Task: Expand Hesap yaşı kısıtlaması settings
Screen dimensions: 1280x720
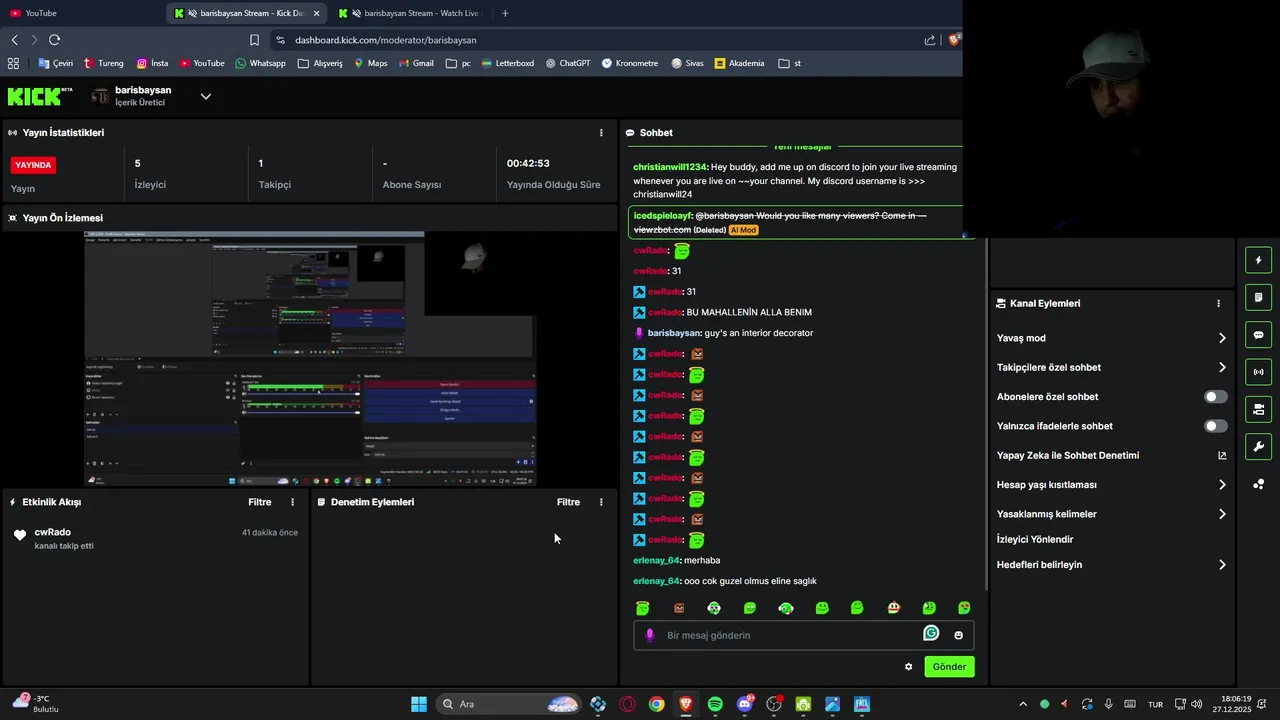Action: pyautogui.click(x=1222, y=485)
